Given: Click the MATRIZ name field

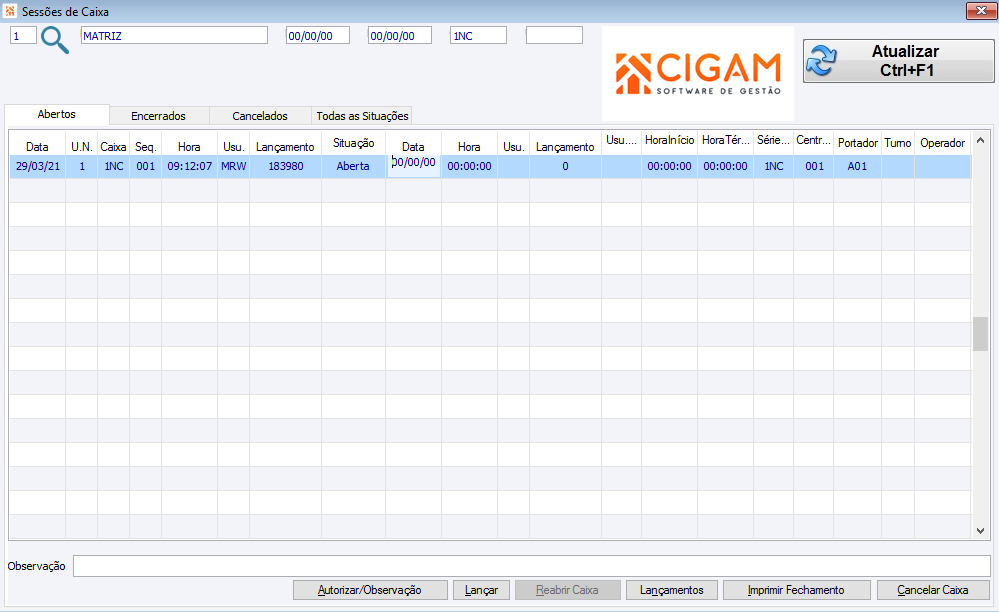Looking at the screenshot, I should [x=174, y=36].
